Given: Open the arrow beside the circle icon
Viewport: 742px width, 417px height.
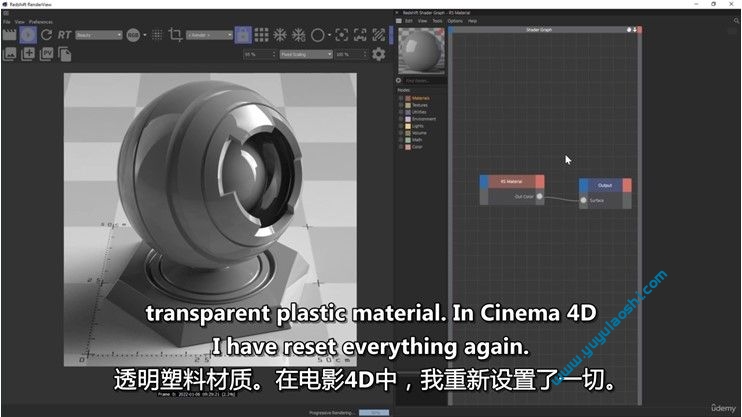Looking at the screenshot, I should pos(329,35).
